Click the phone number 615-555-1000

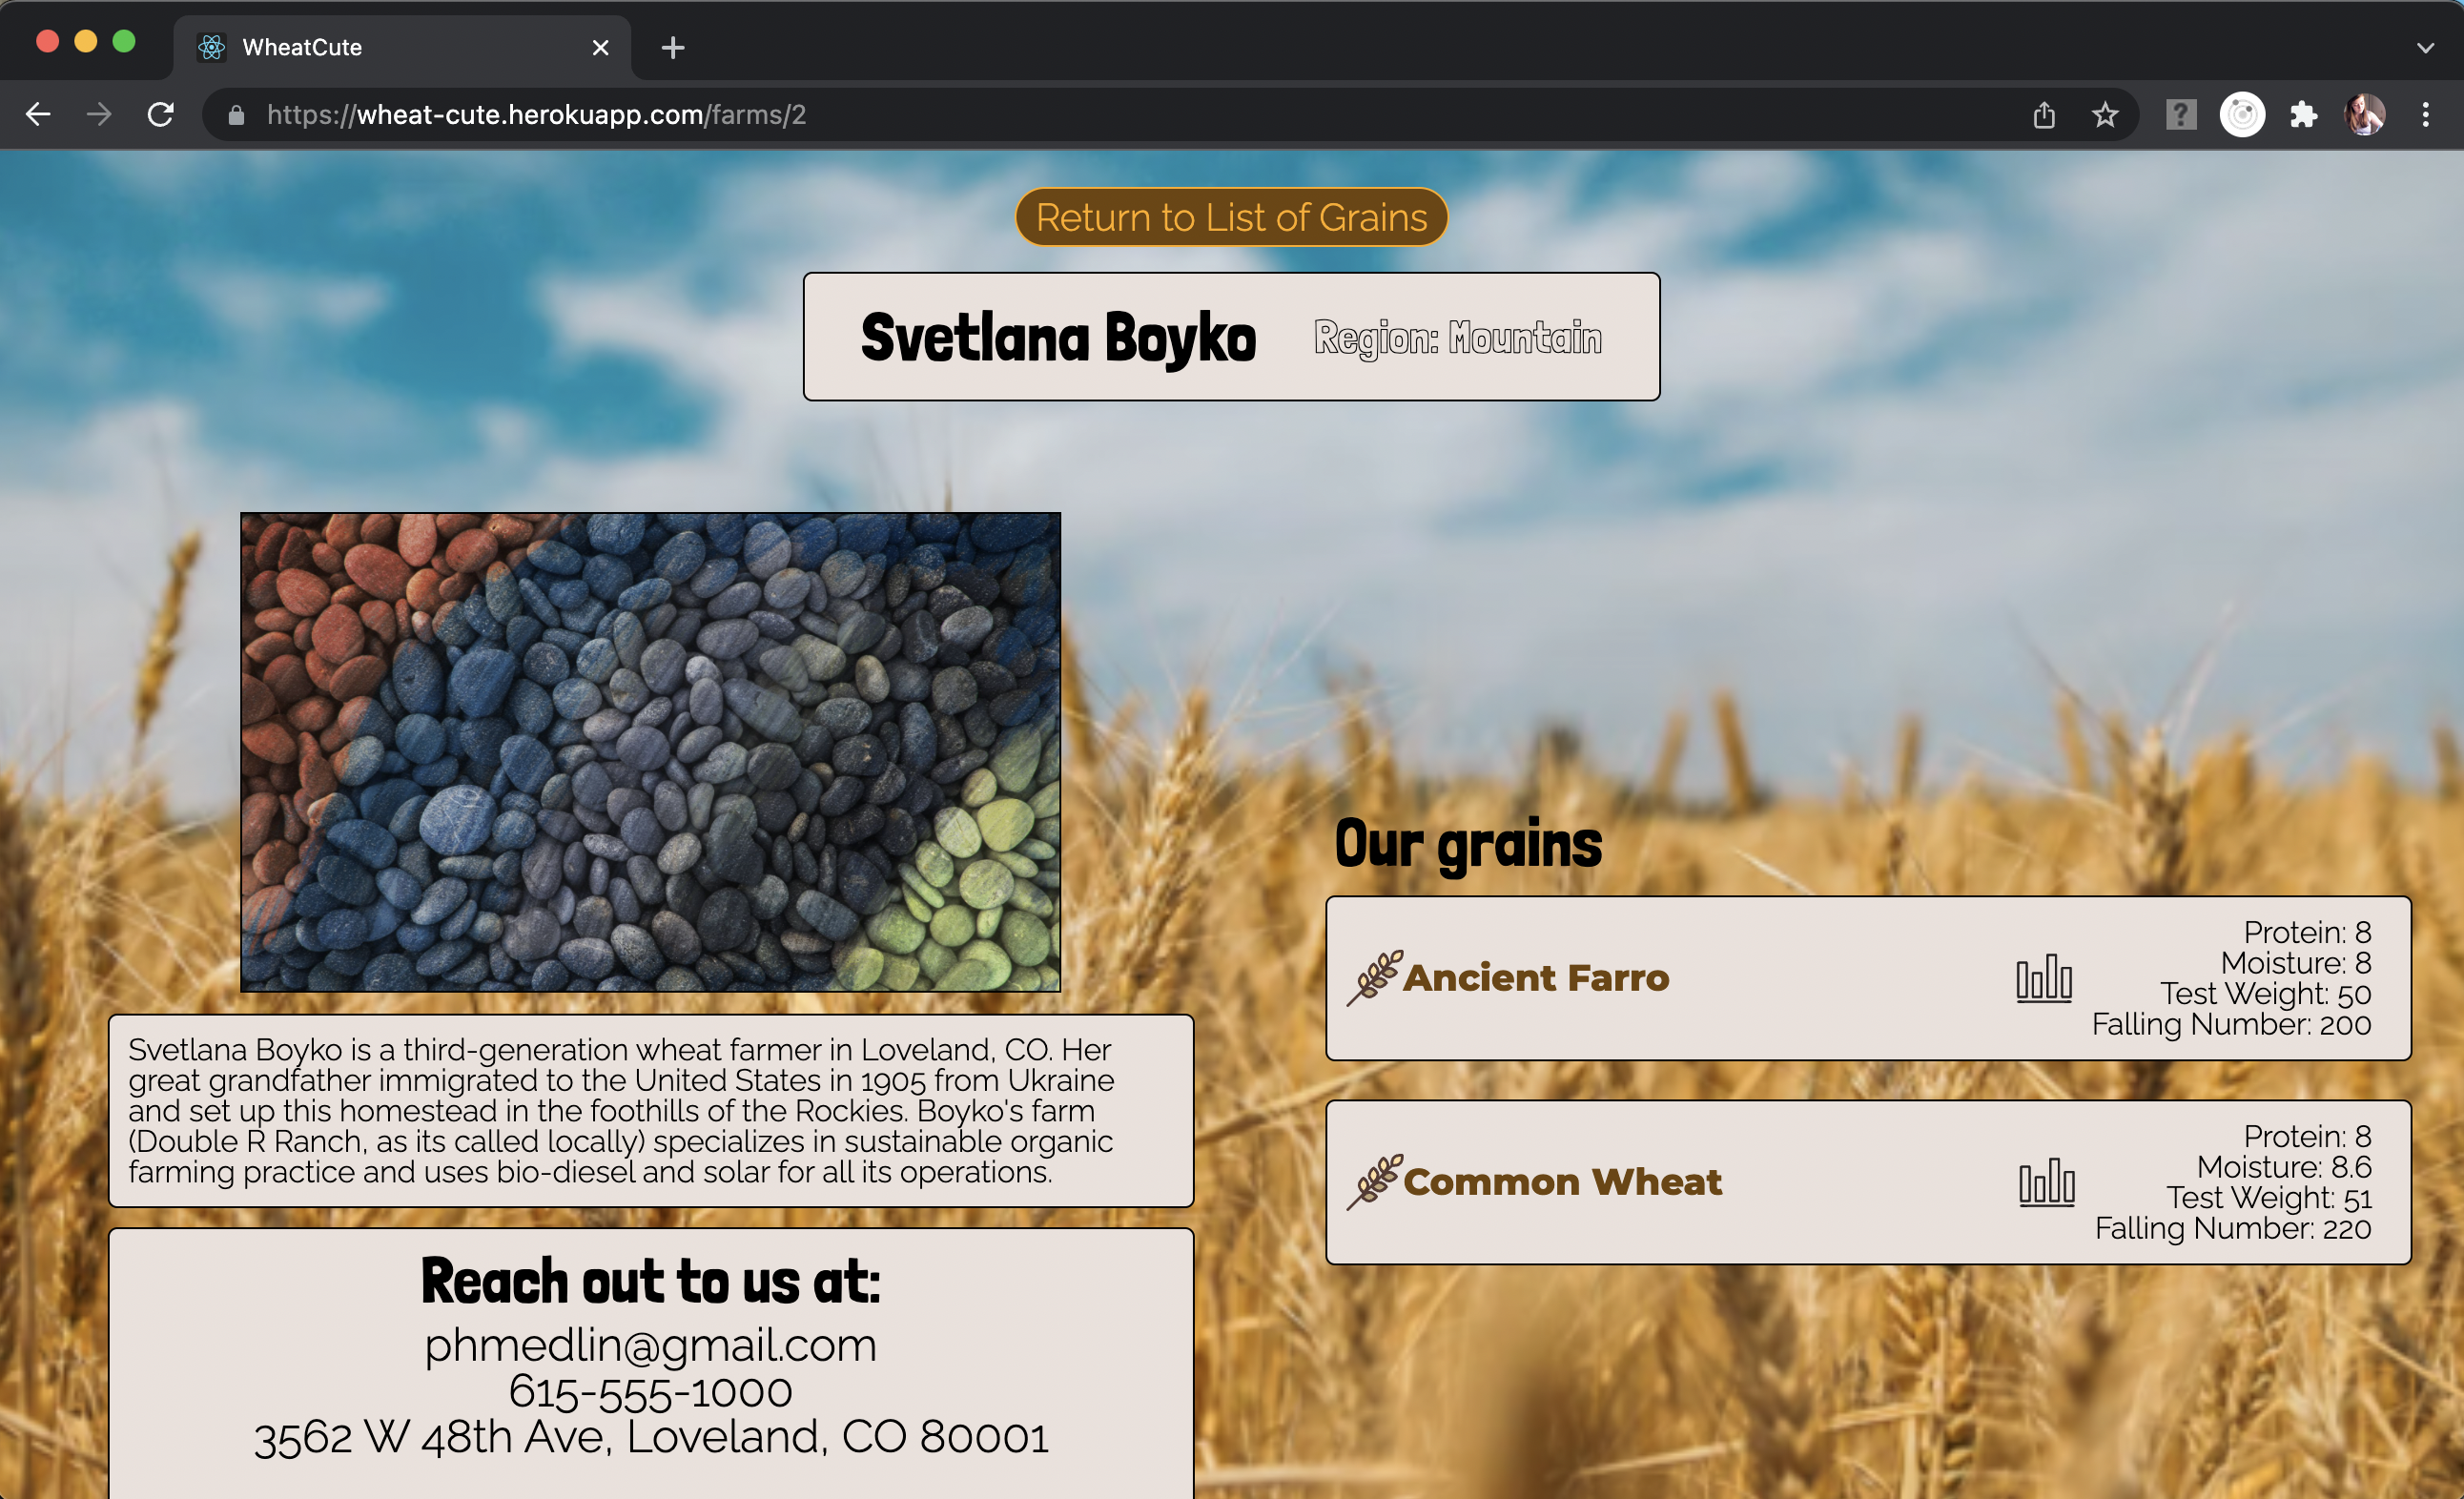pos(650,1391)
